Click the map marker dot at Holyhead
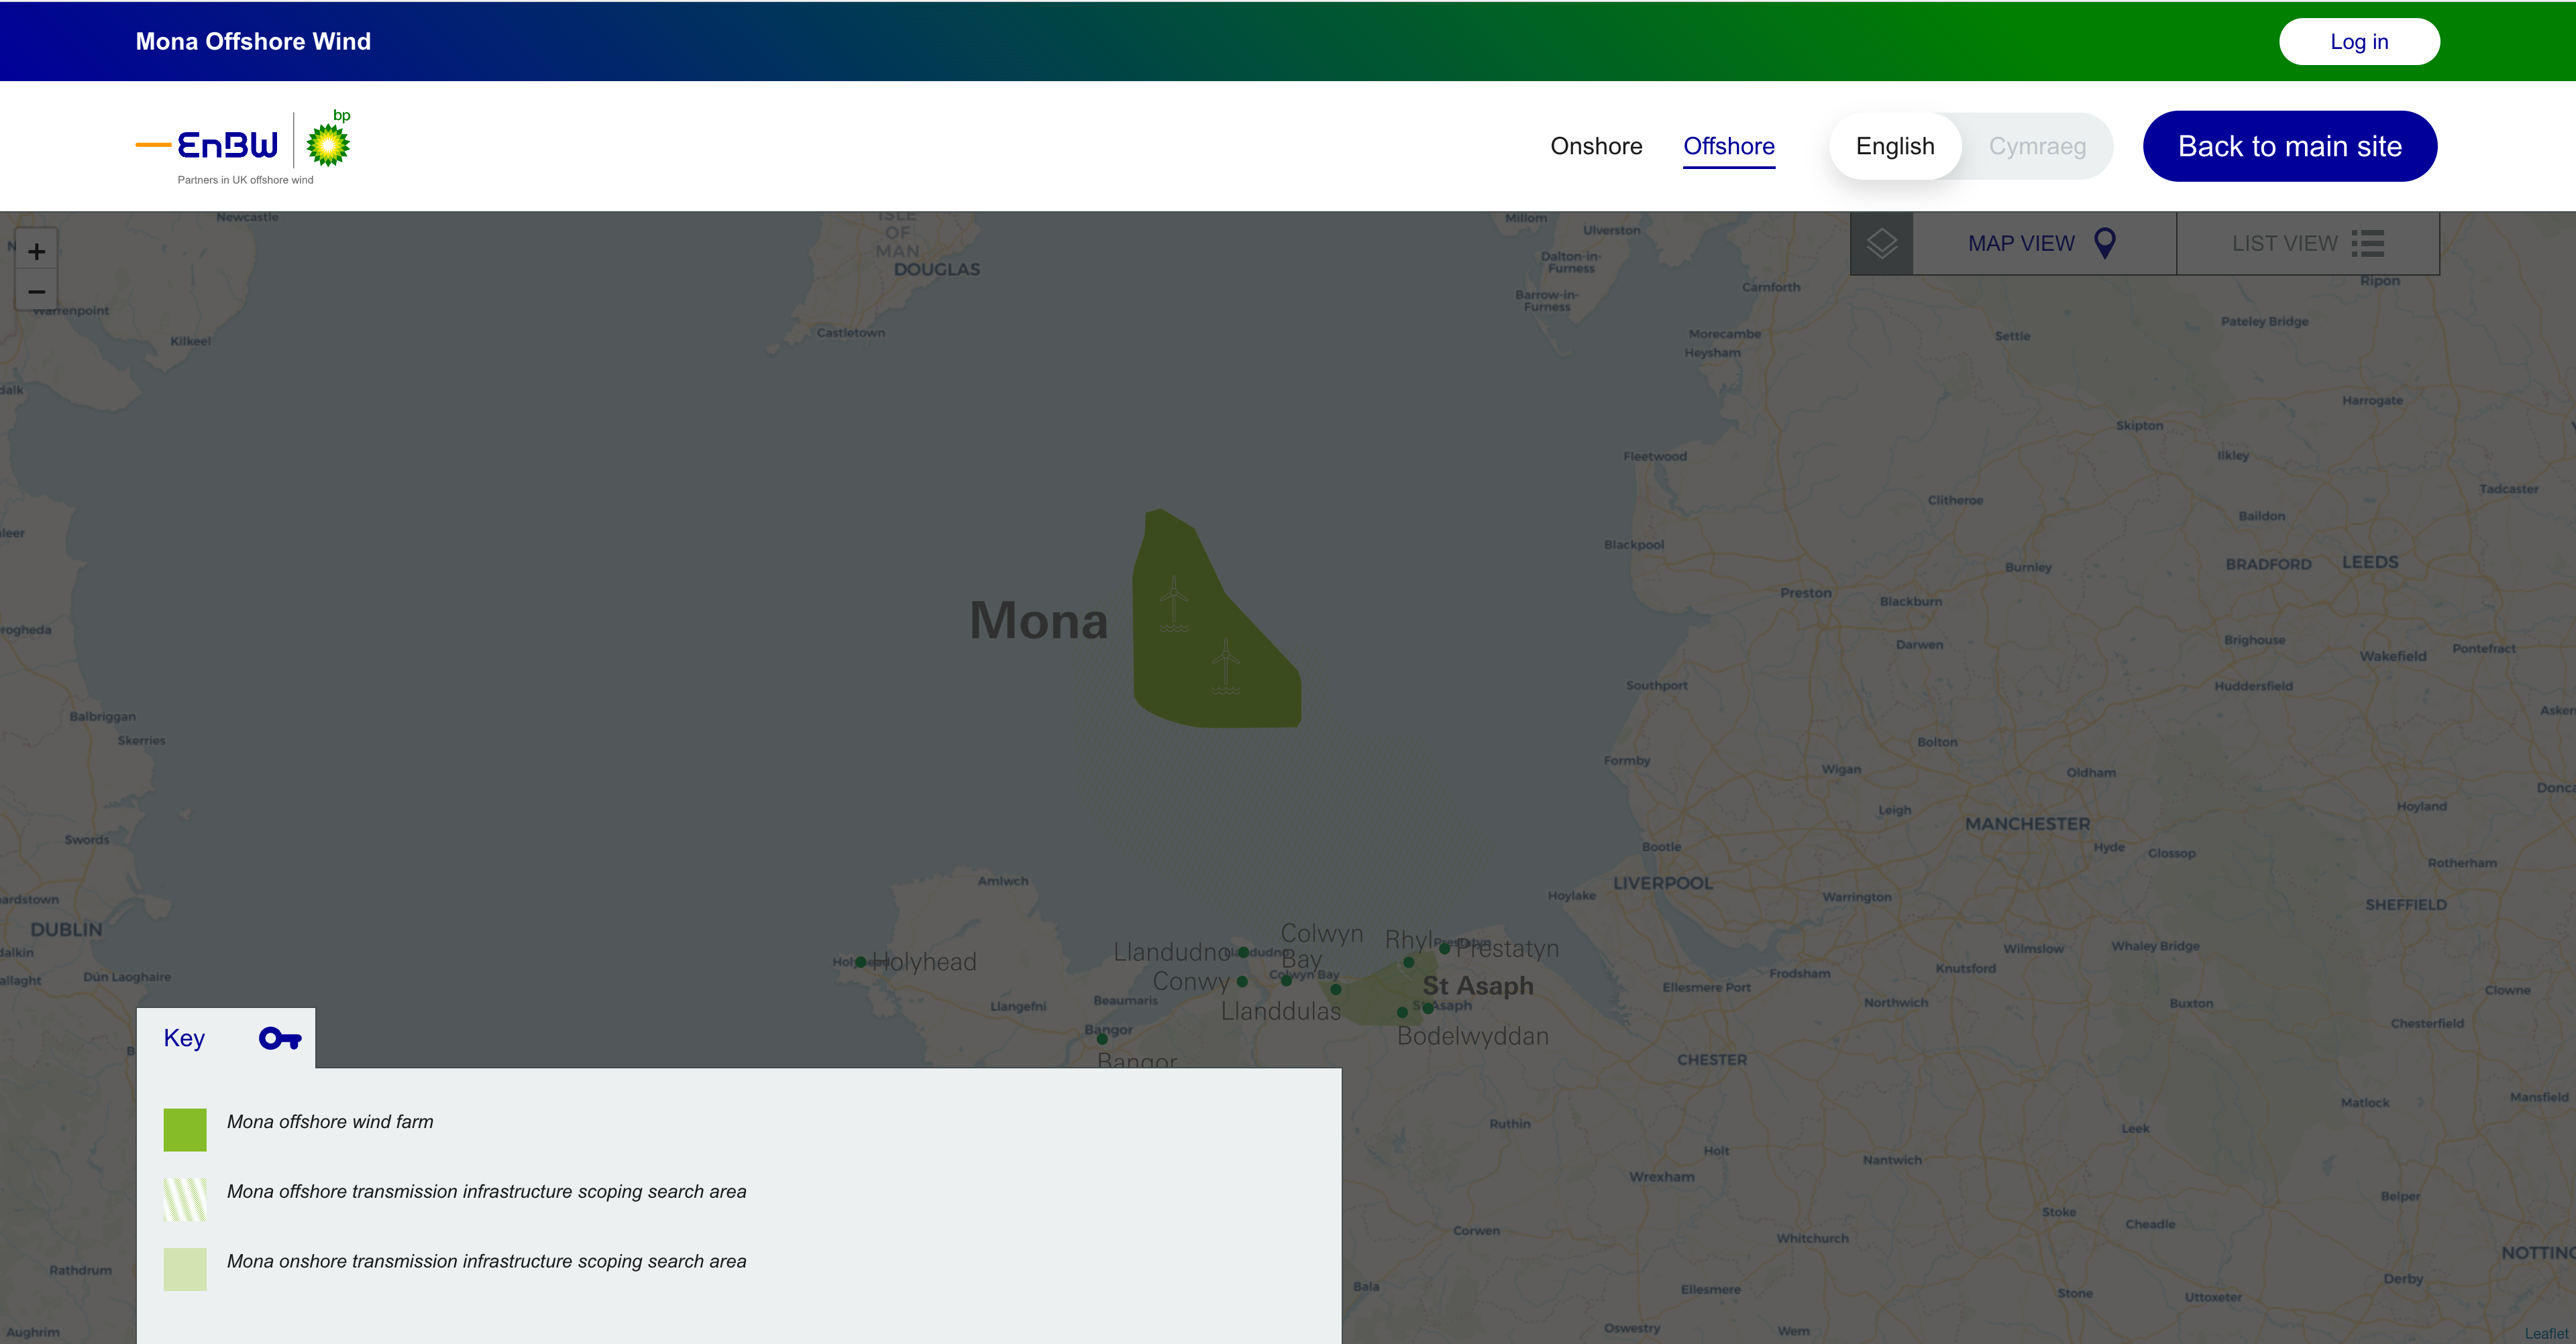The image size is (2576, 1344). [x=860, y=962]
